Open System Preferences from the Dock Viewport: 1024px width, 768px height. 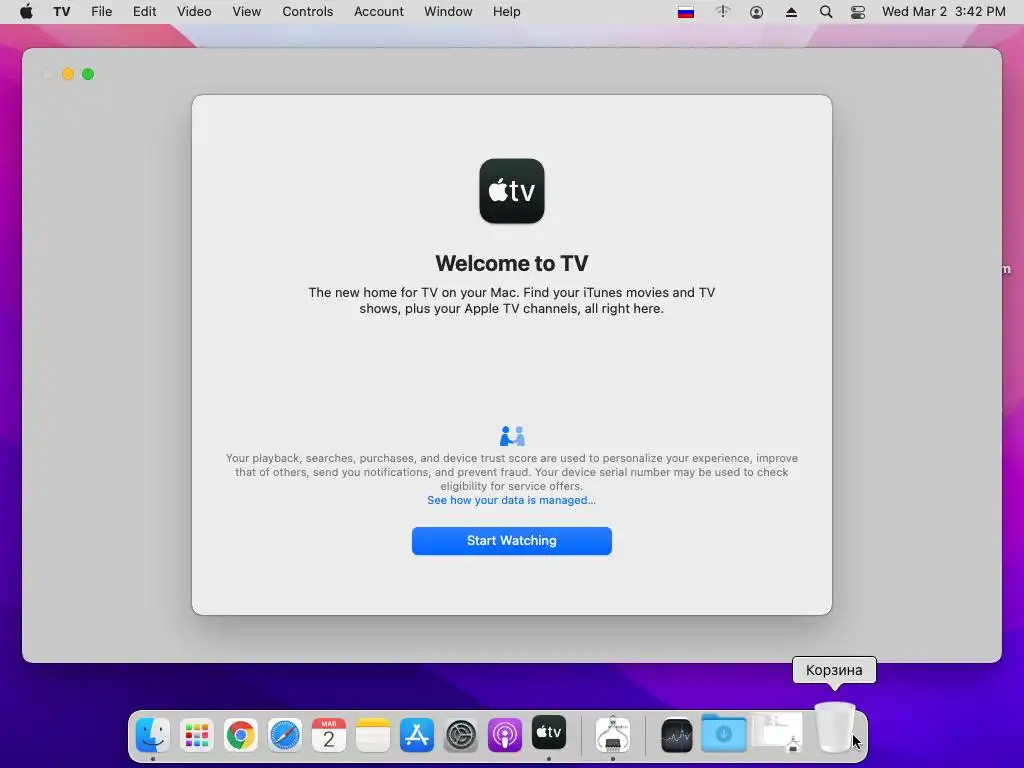point(461,735)
